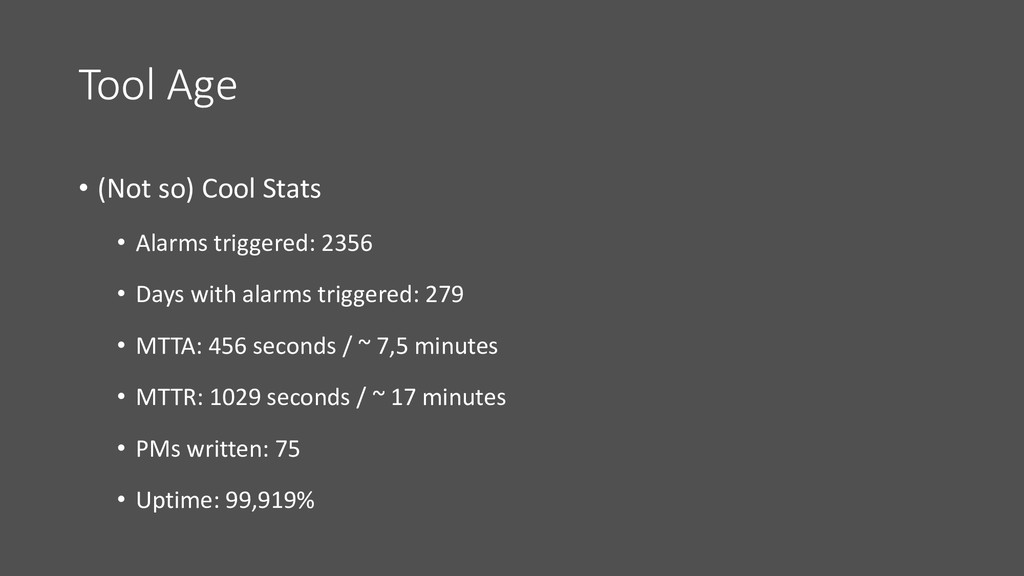Select the number 75
Viewport: 1024px width, 576px height.
tap(287, 449)
